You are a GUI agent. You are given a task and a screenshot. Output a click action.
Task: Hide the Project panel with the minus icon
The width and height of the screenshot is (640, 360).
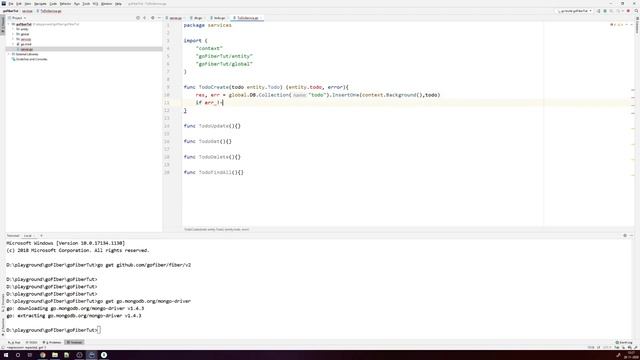coord(159,18)
